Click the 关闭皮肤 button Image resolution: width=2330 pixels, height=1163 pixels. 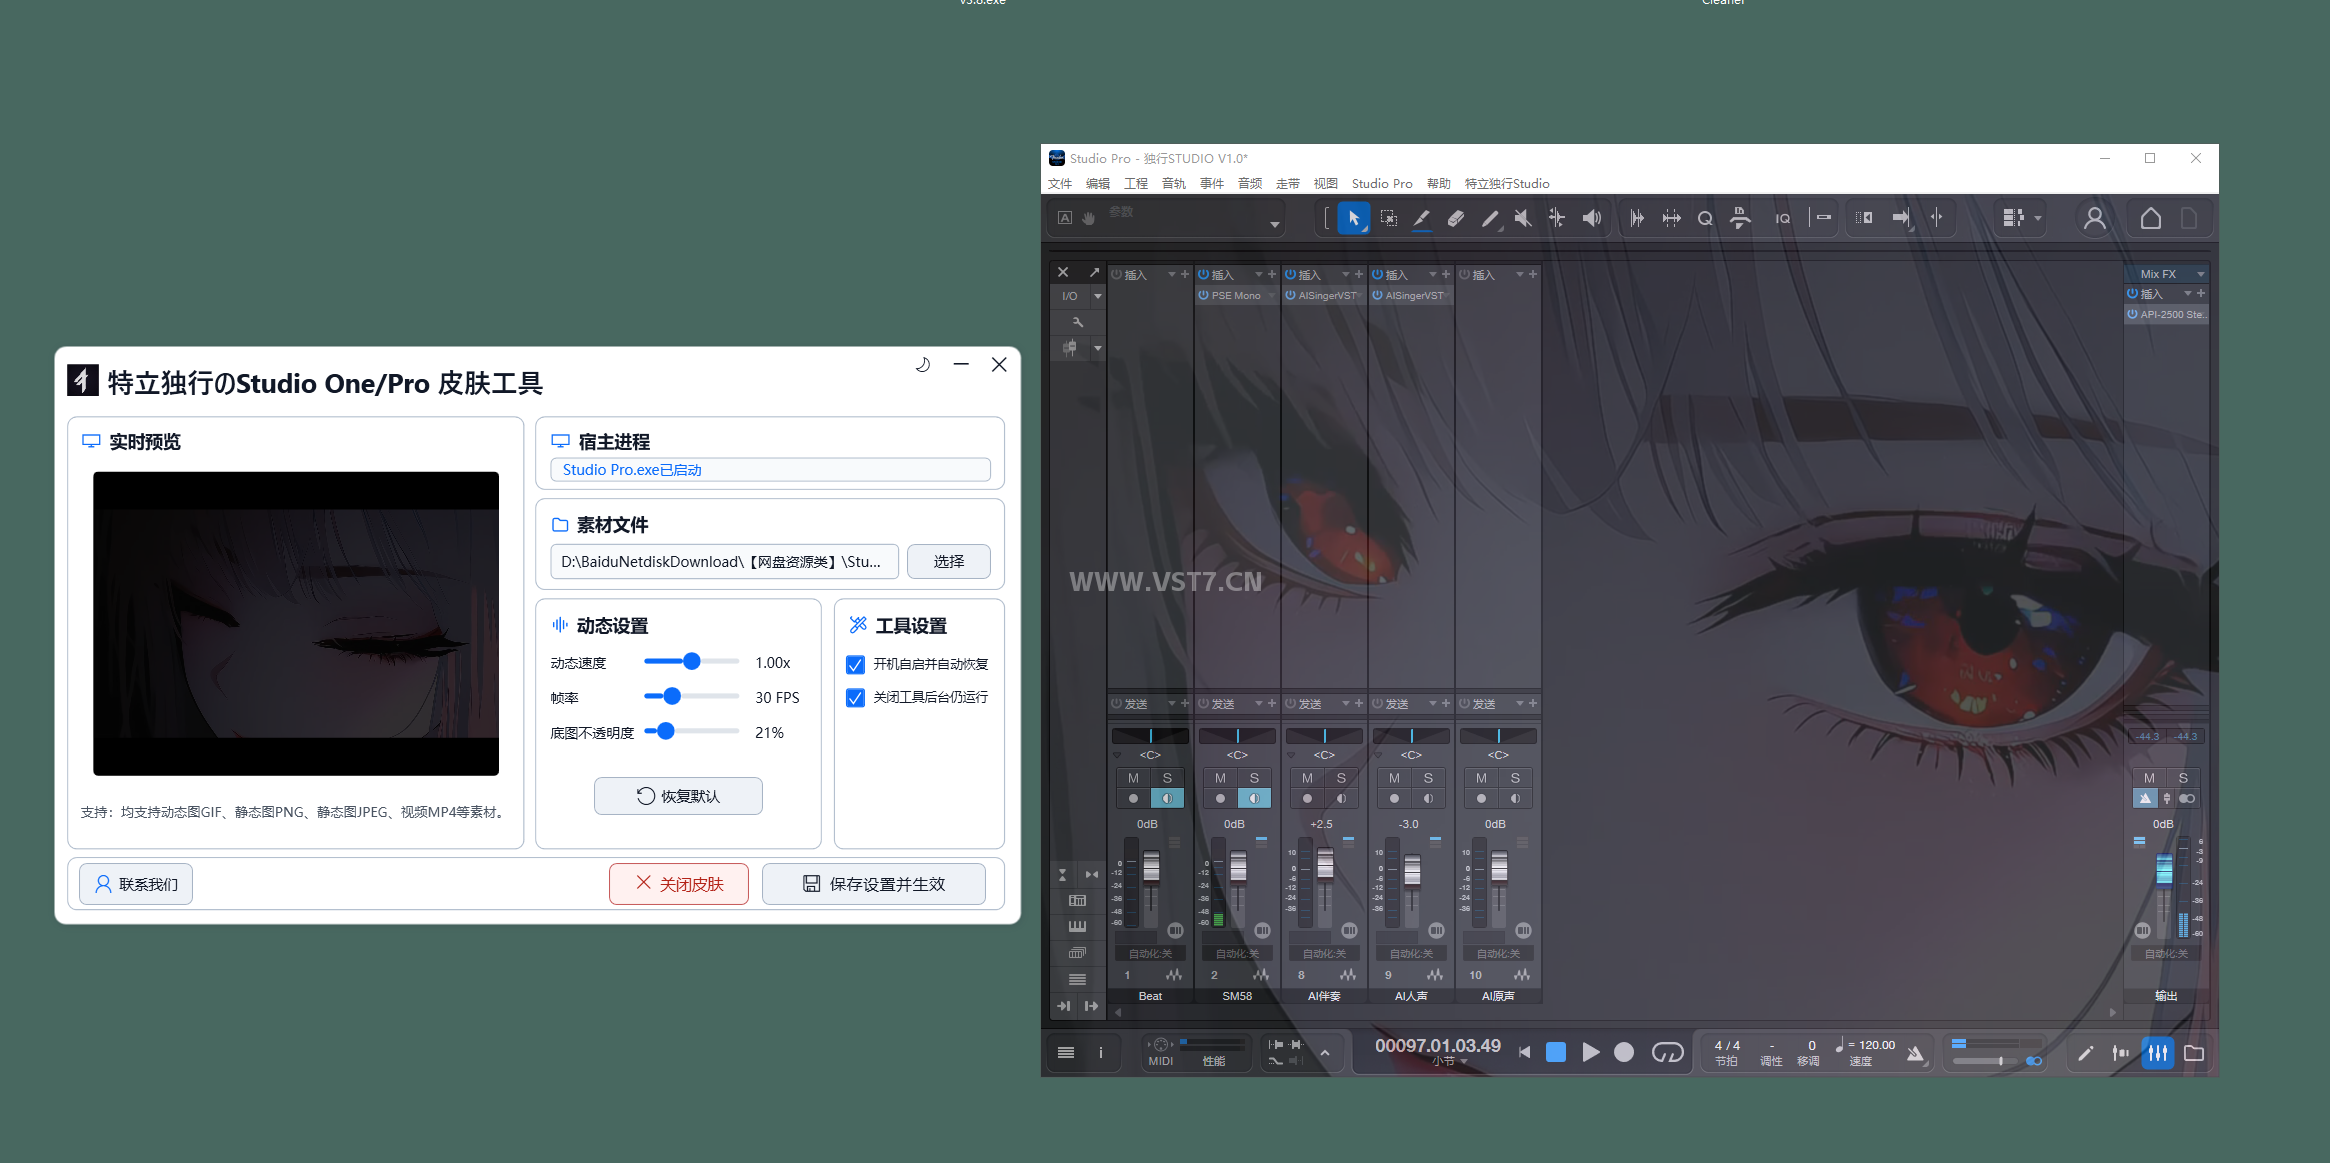(x=679, y=884)
